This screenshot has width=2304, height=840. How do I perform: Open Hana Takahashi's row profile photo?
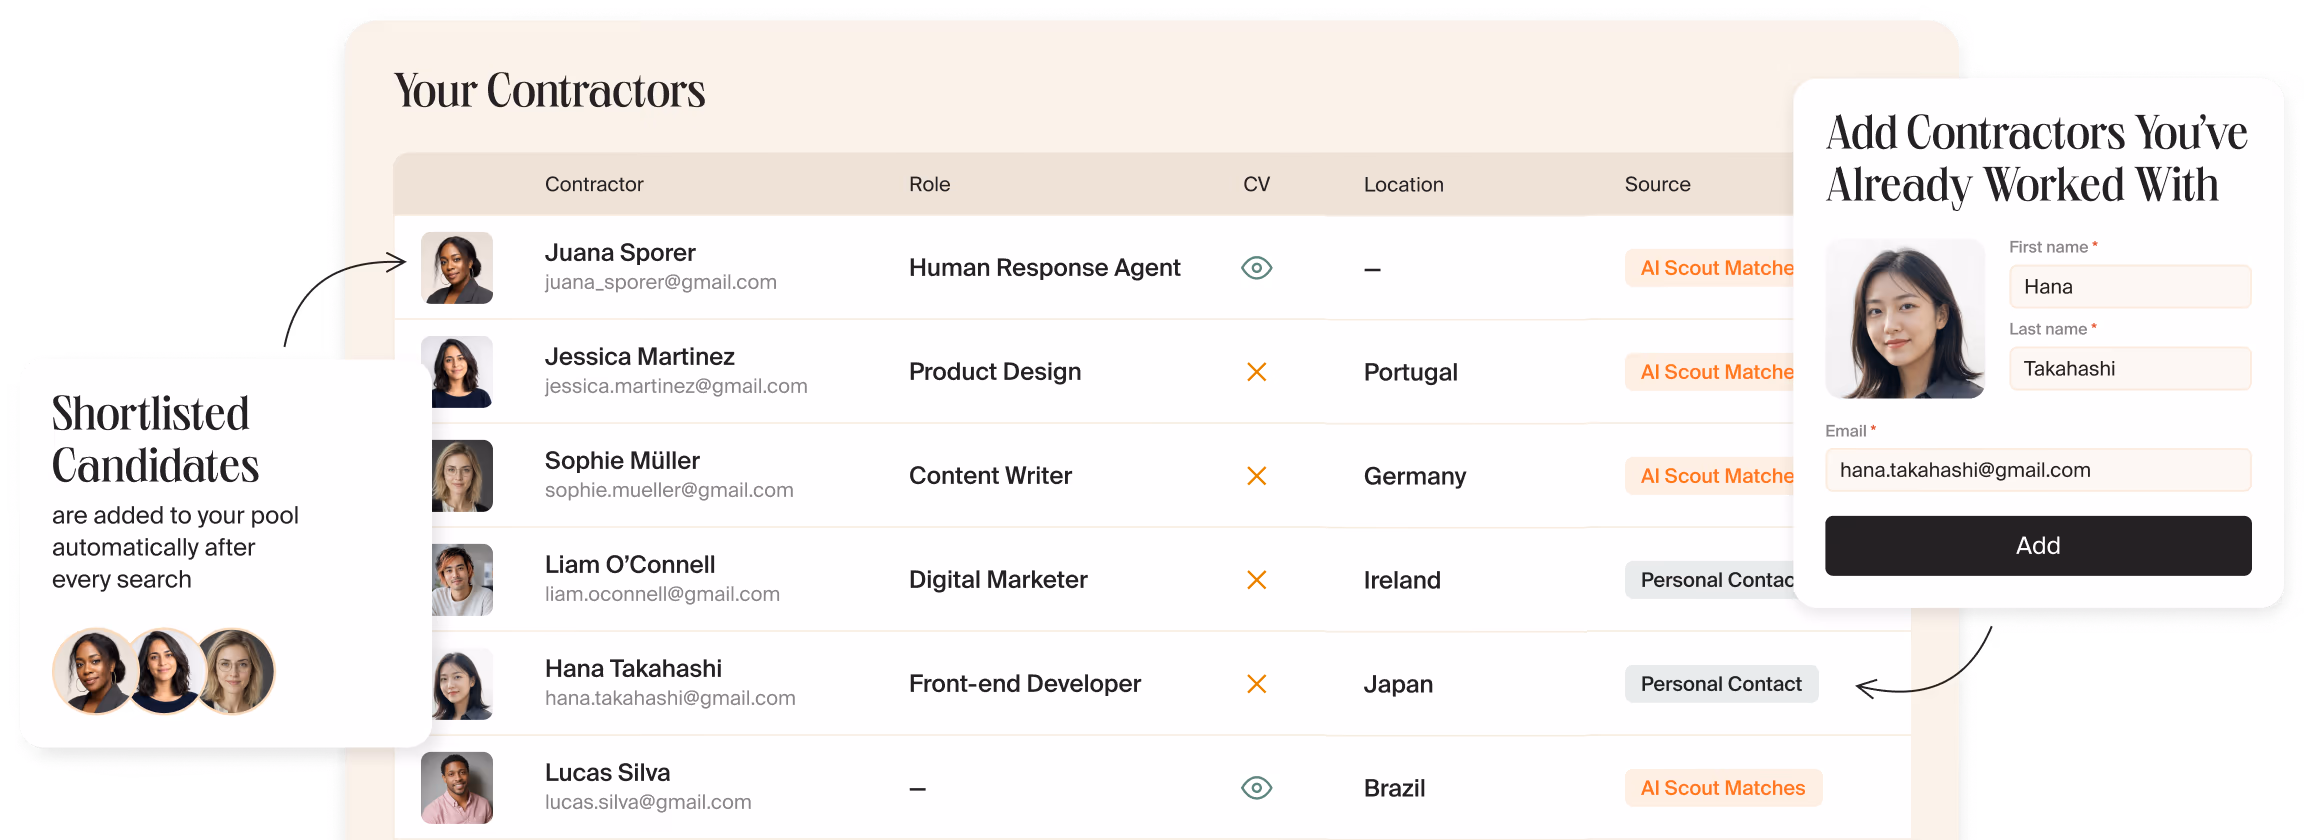click(462, 684)
